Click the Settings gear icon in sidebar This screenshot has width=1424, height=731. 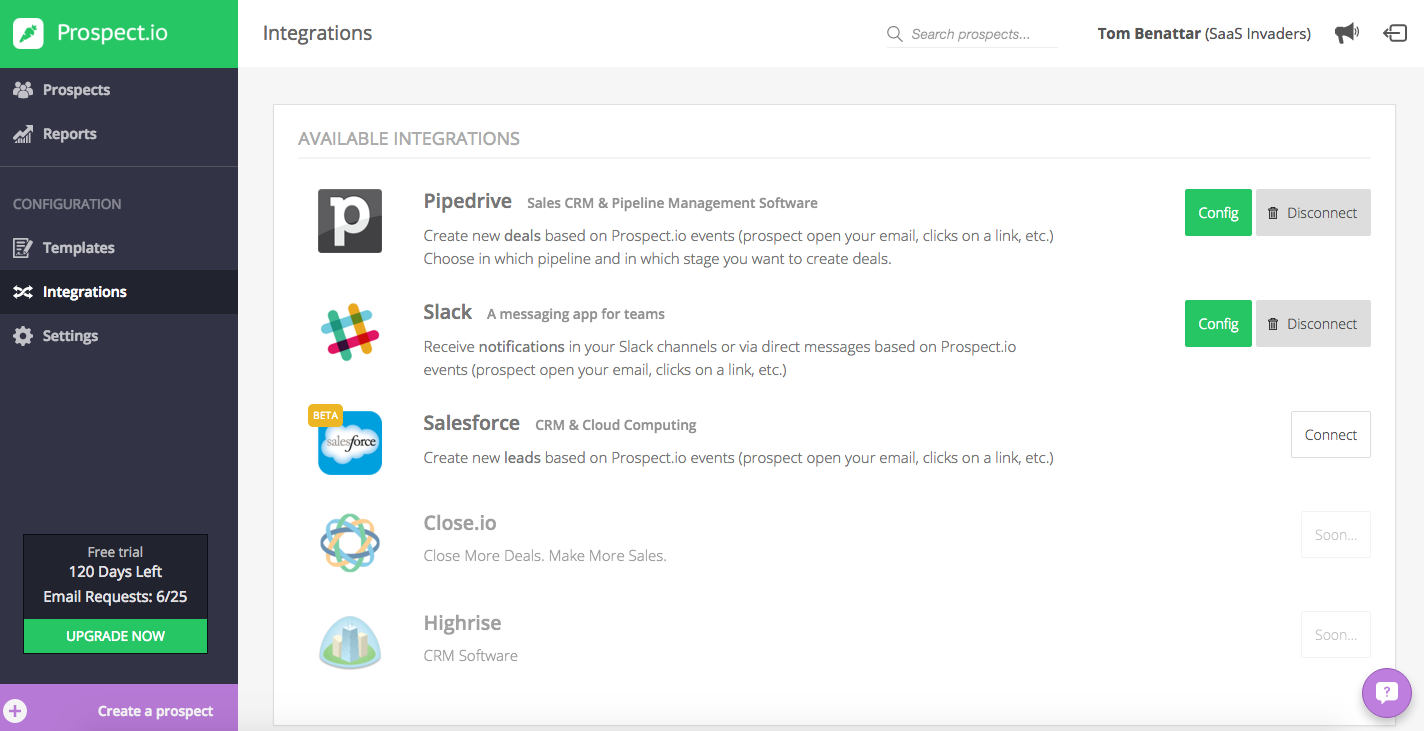pyautogui.click(x=23, y=336)
